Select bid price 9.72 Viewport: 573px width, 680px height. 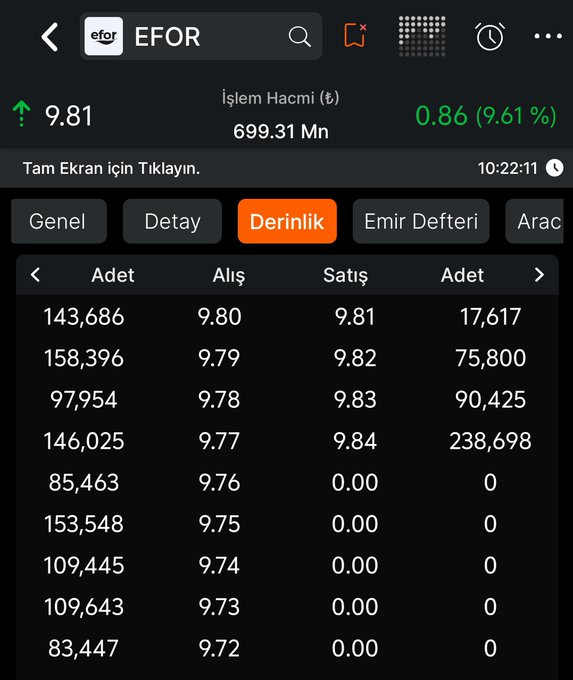[x=219, y=648]
